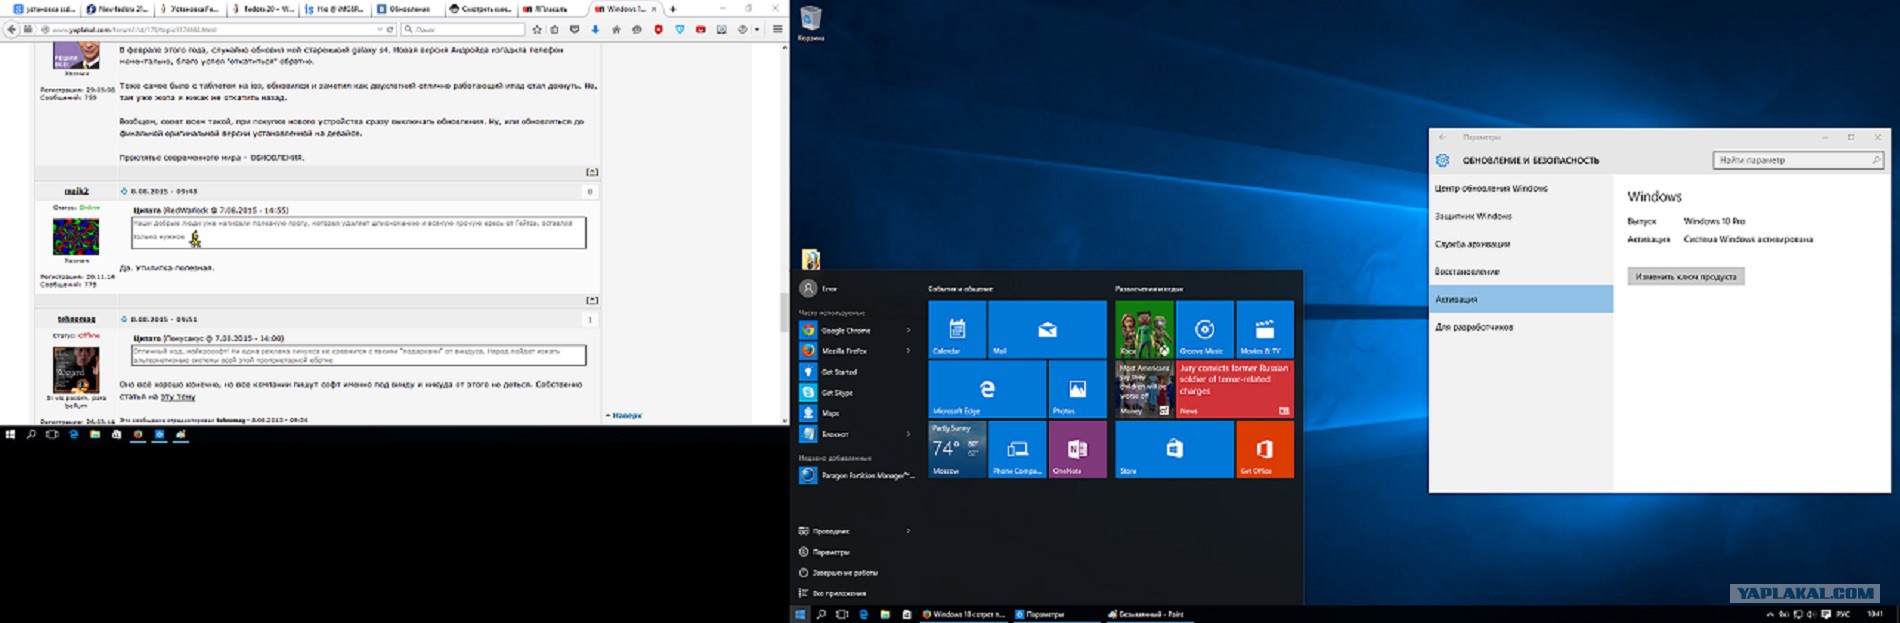Click Изменить ключ продукта button
Screen dimensions: 1900x623
[1686, 276]
